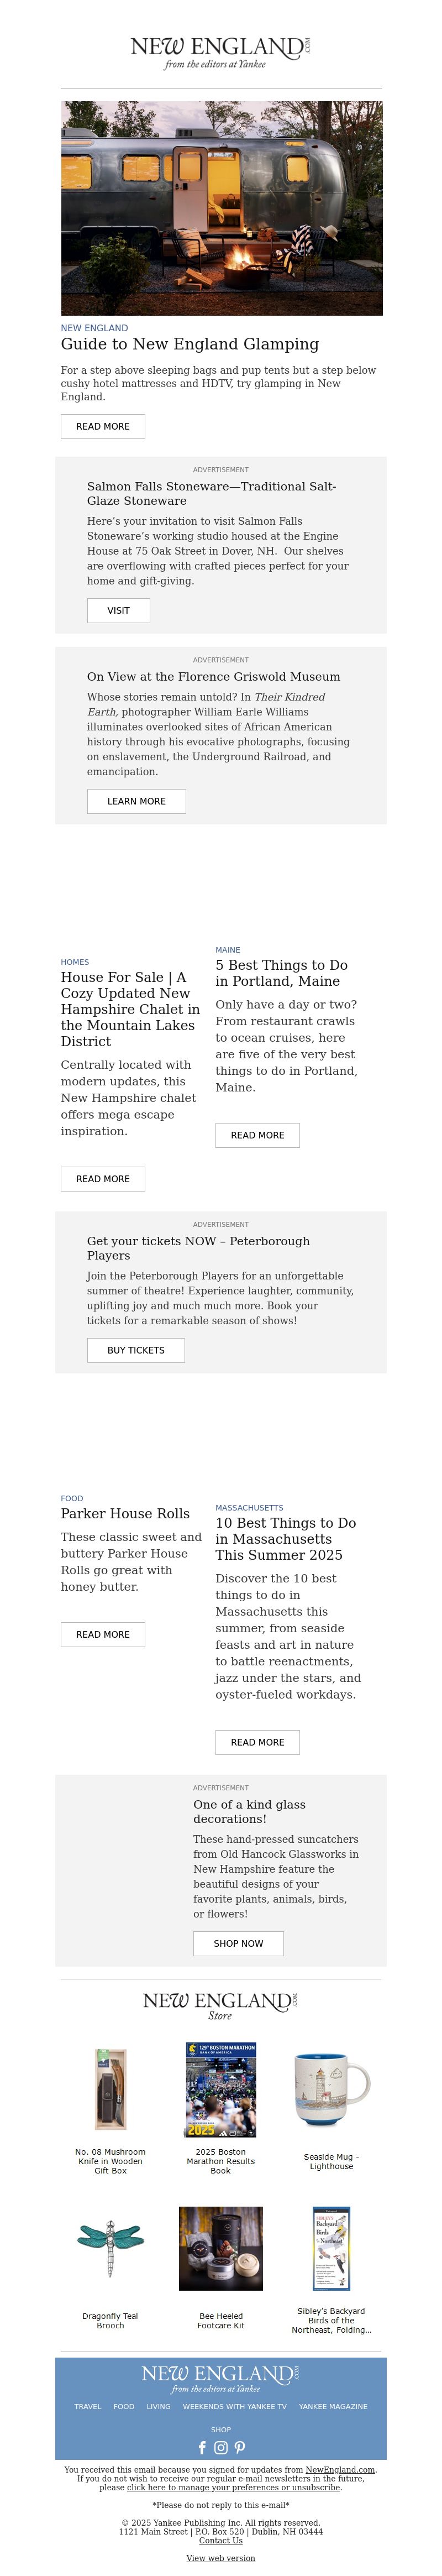Click SHOP NOW for glass decorations
This screenshot has height=2576, width=442.
pos(238,1943)
